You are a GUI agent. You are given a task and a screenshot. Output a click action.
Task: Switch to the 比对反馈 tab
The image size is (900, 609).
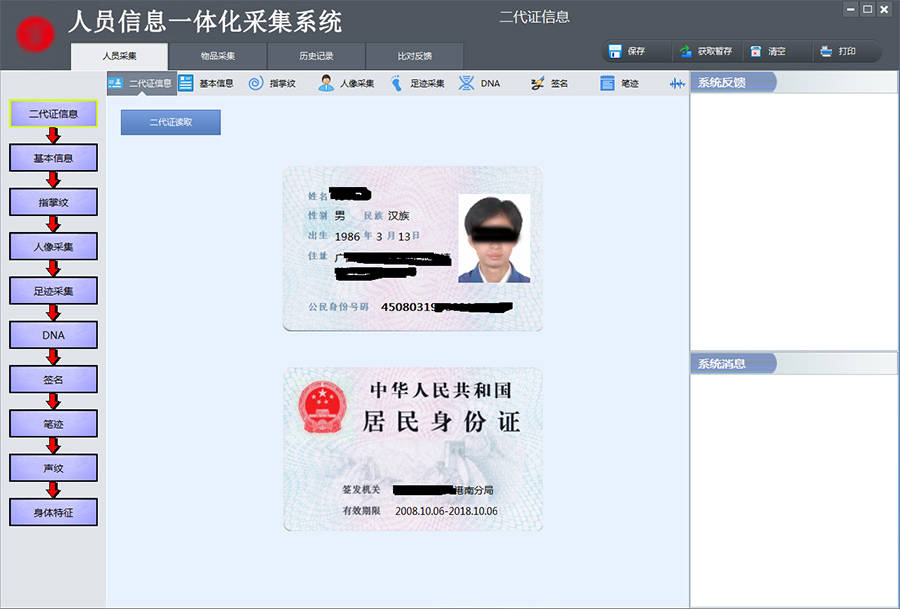pos(414,56)
